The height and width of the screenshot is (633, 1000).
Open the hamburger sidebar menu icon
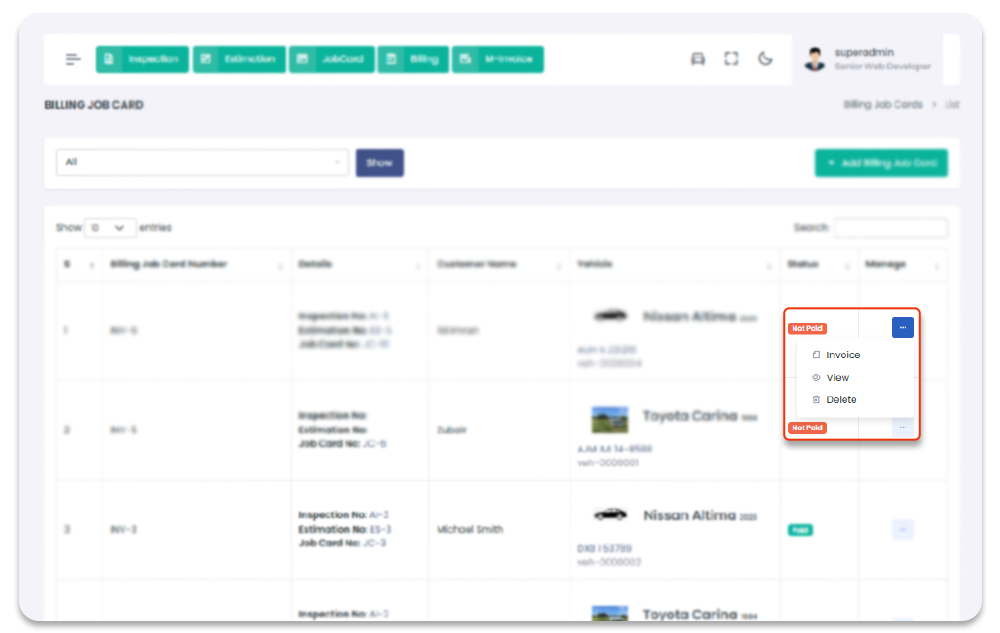73,59
